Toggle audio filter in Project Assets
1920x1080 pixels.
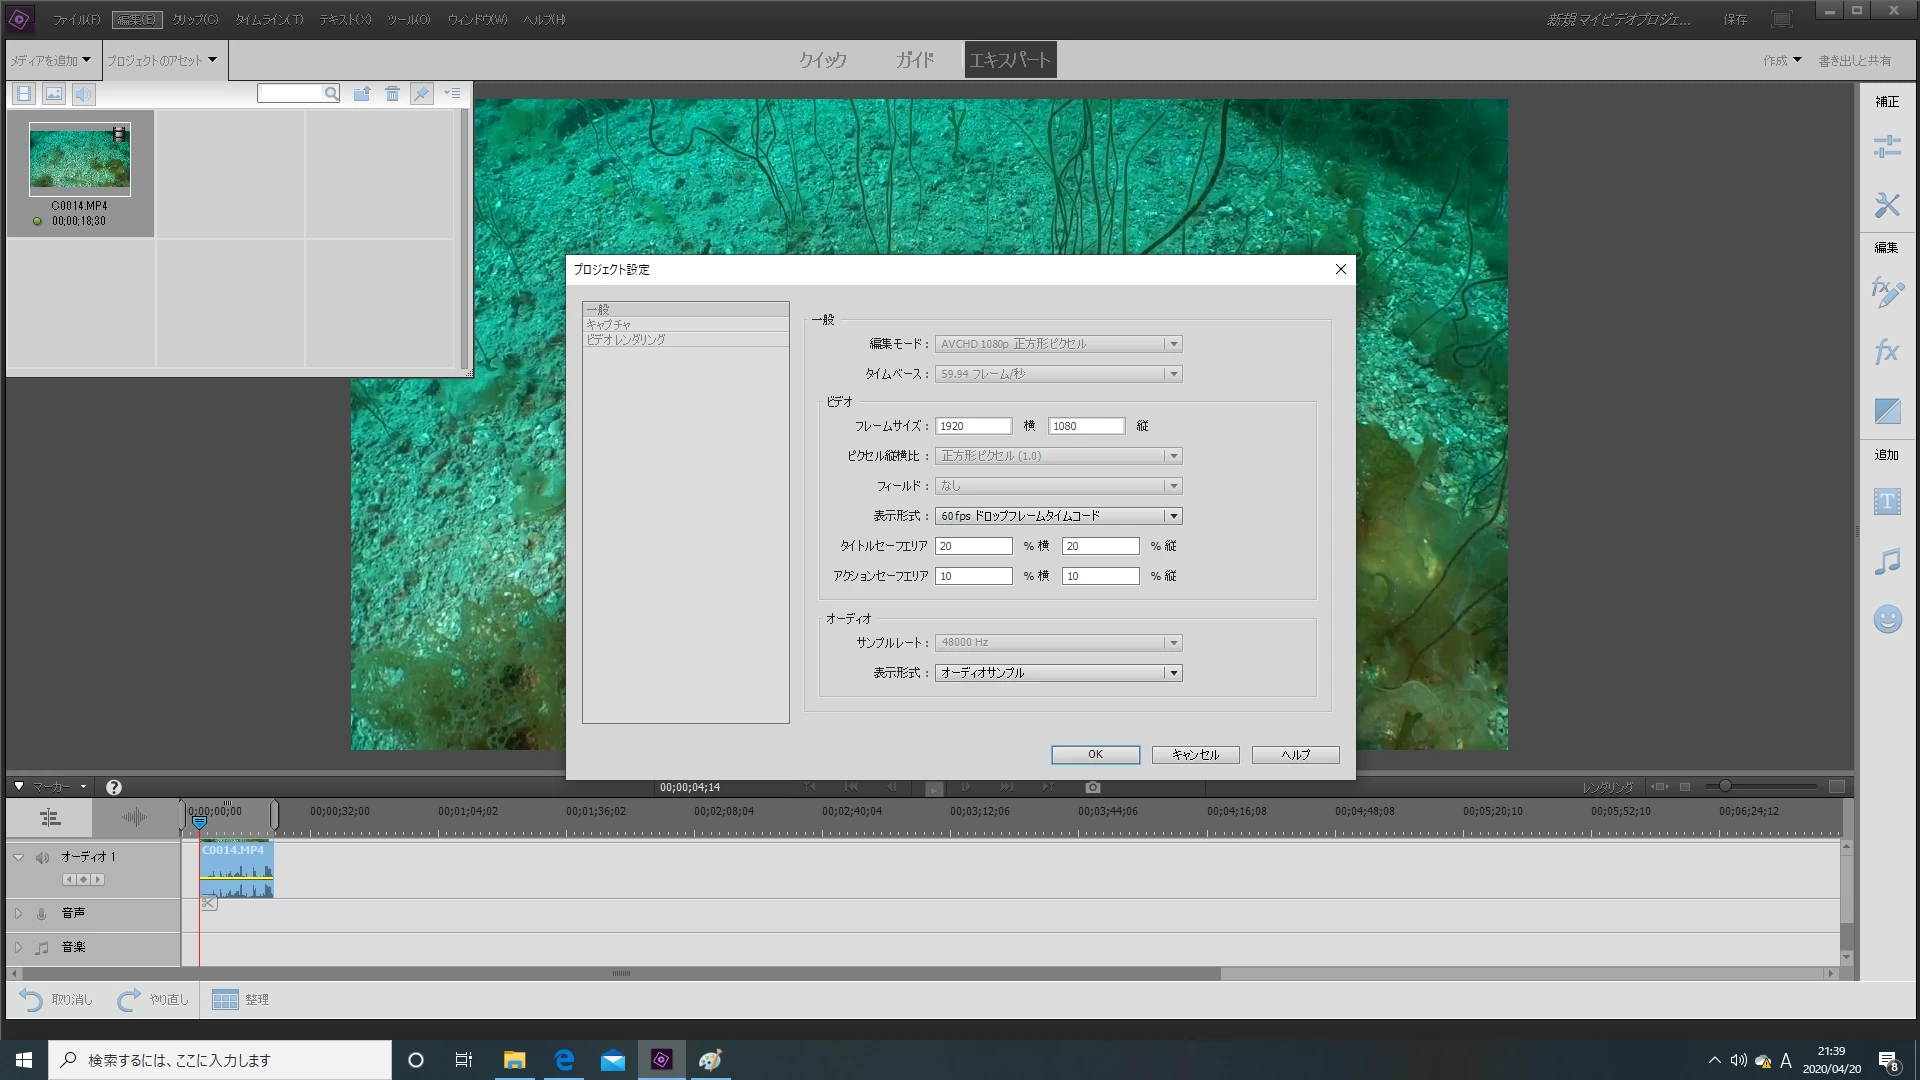pyautogui.click(x=84, y=94)
